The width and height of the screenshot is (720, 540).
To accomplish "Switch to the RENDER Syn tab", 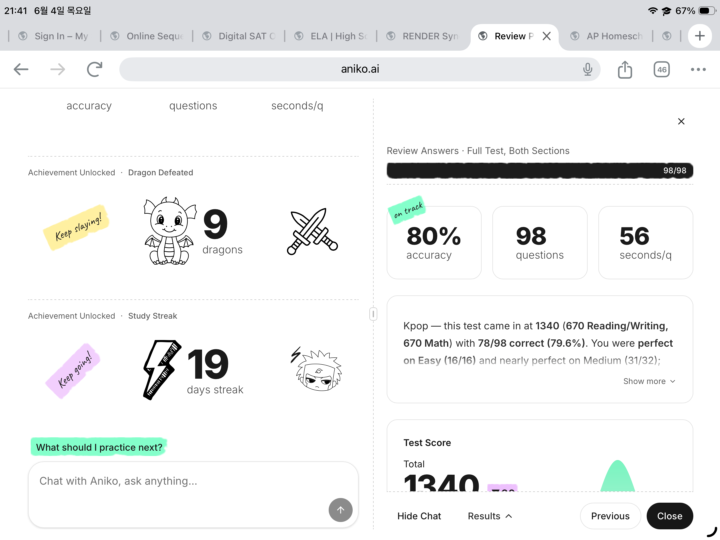I will (x=422, y=36).
